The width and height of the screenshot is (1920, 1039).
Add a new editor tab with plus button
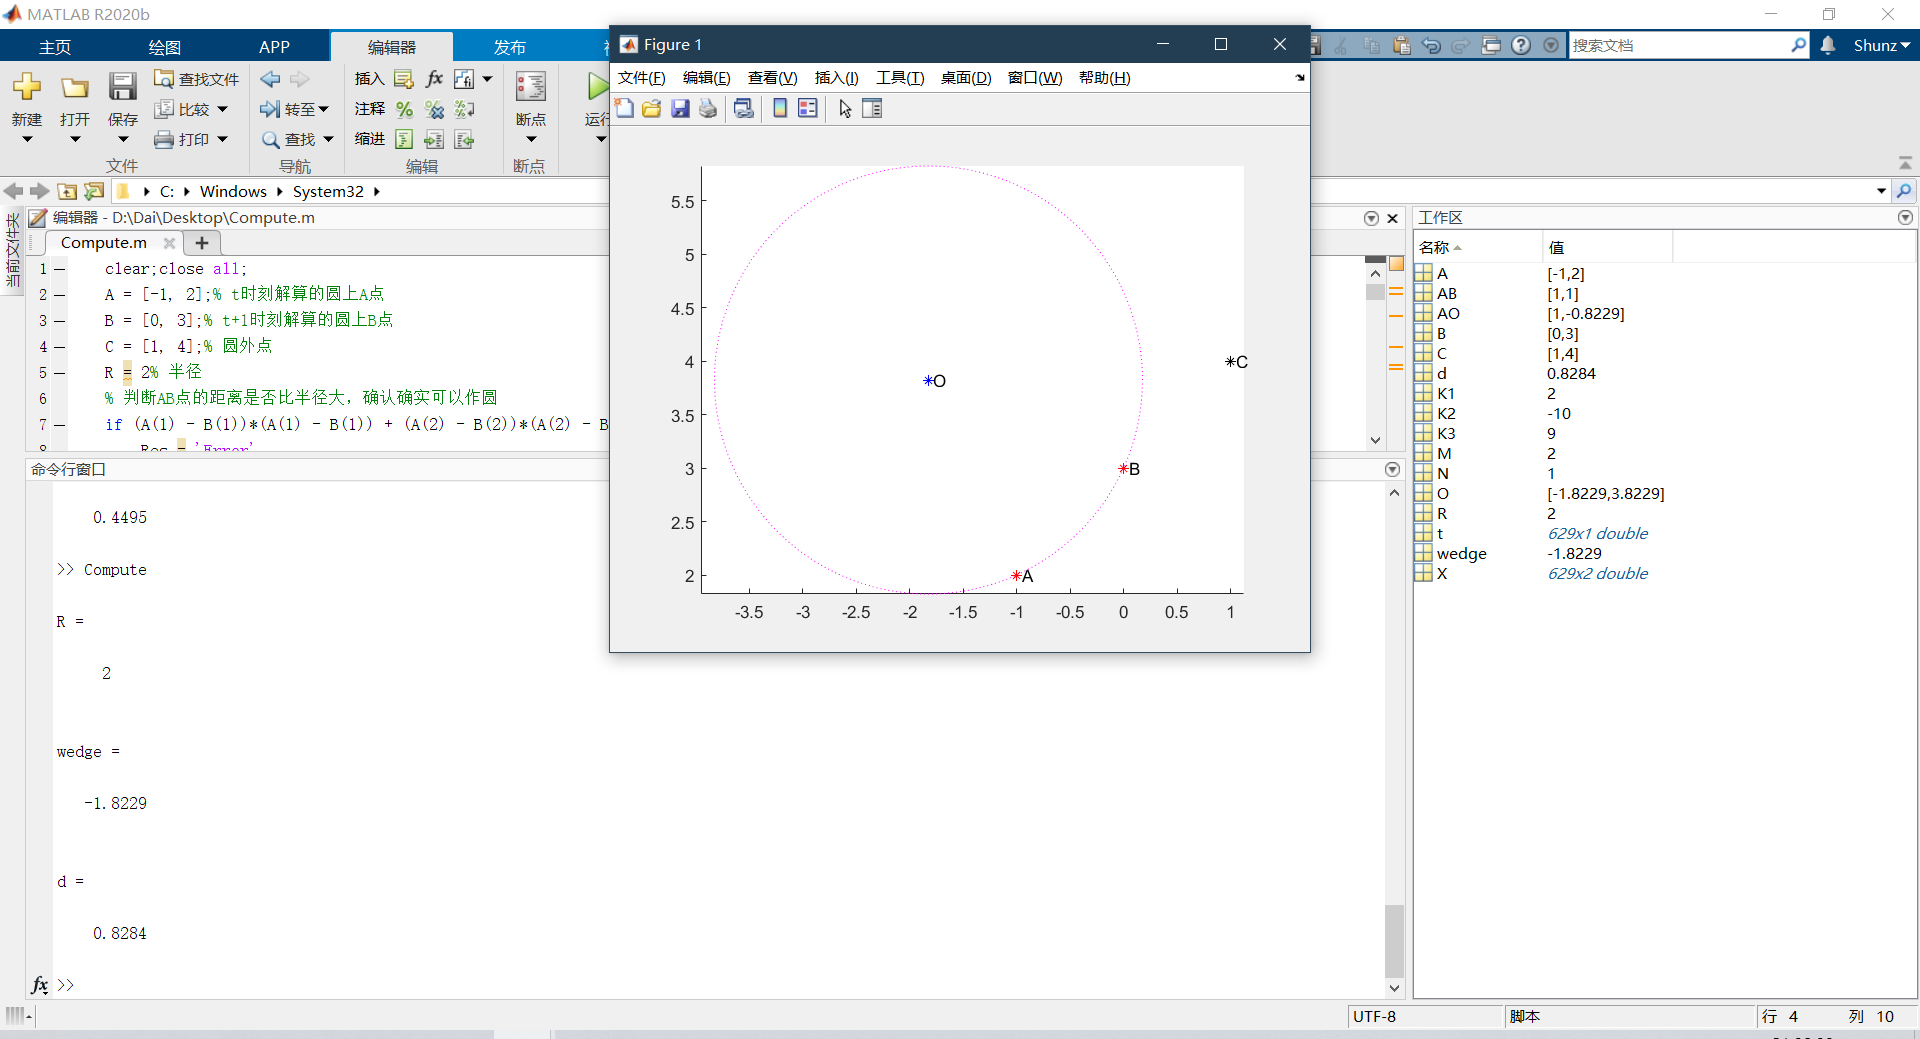tap(202, 242)
